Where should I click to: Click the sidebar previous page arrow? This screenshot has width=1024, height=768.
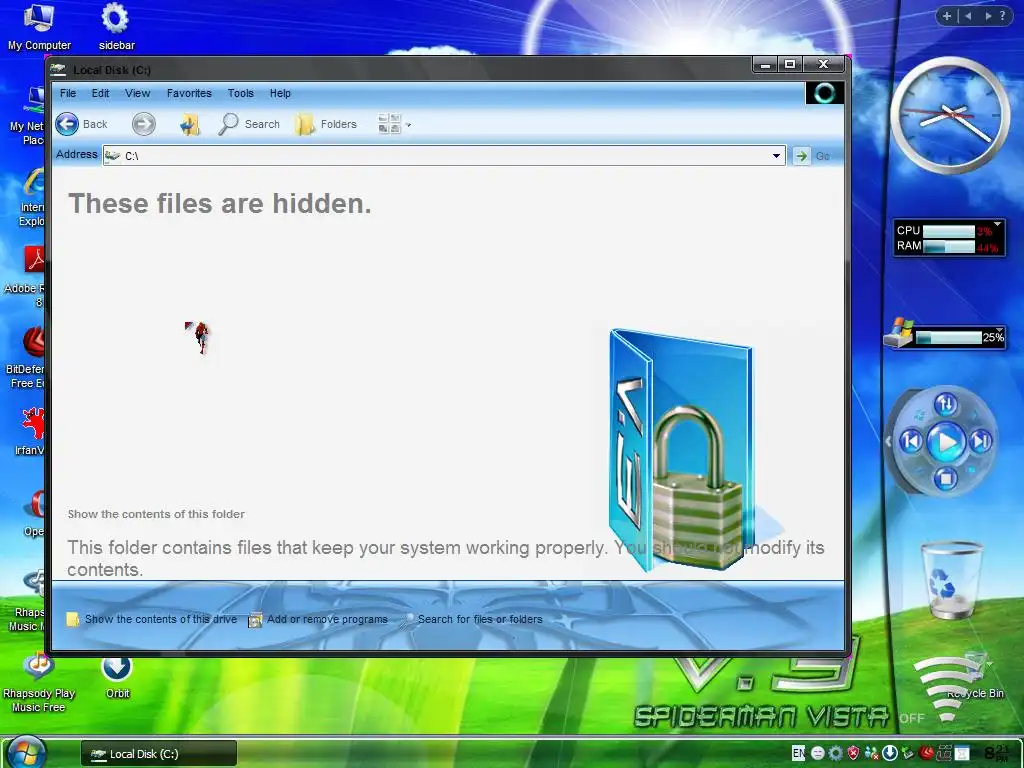click(x=968, y=16)
